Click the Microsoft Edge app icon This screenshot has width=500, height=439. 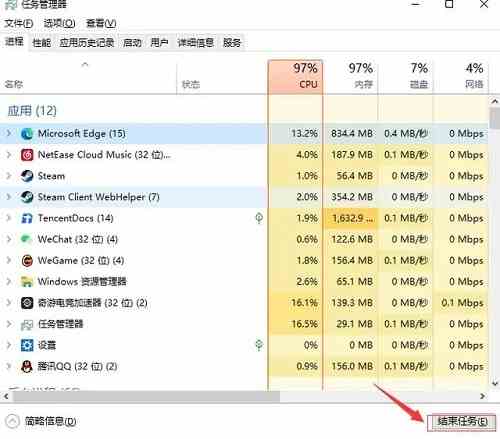pyautogui.click(x=27, y=134)
